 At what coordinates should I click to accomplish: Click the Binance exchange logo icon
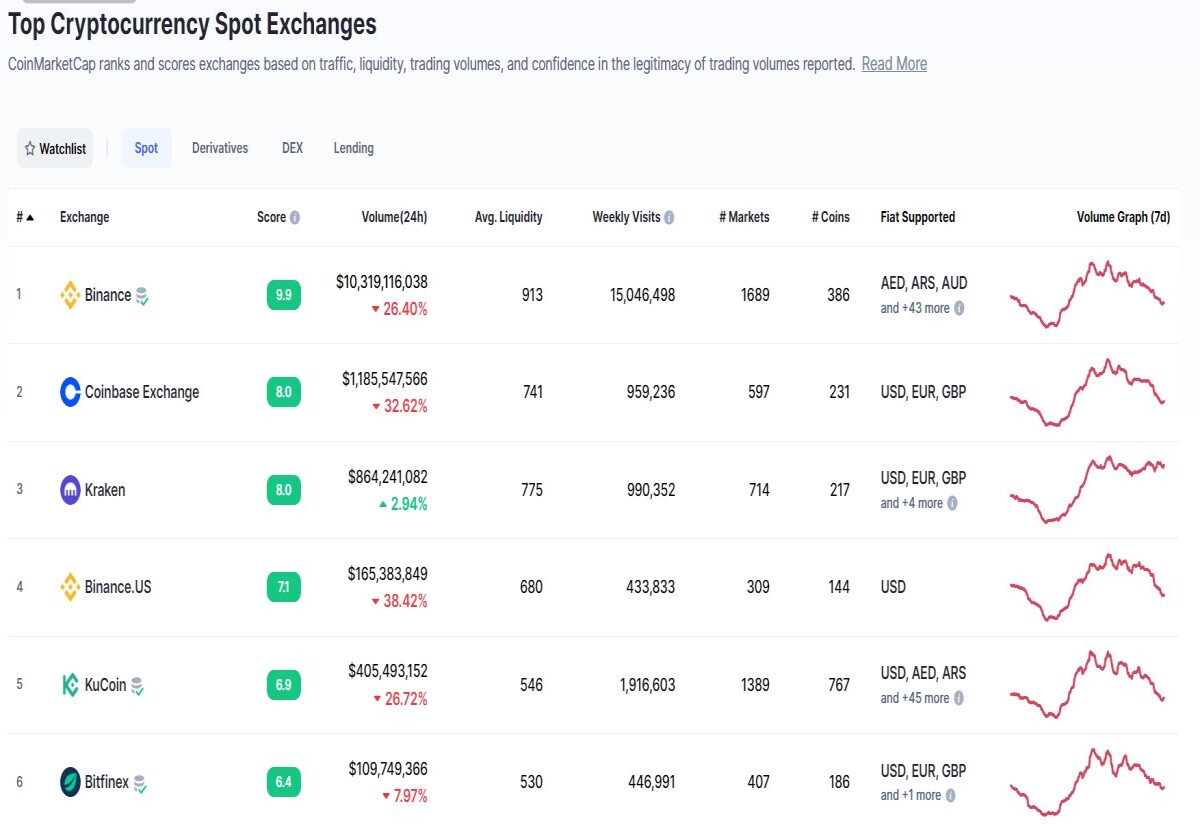point(70,295)
